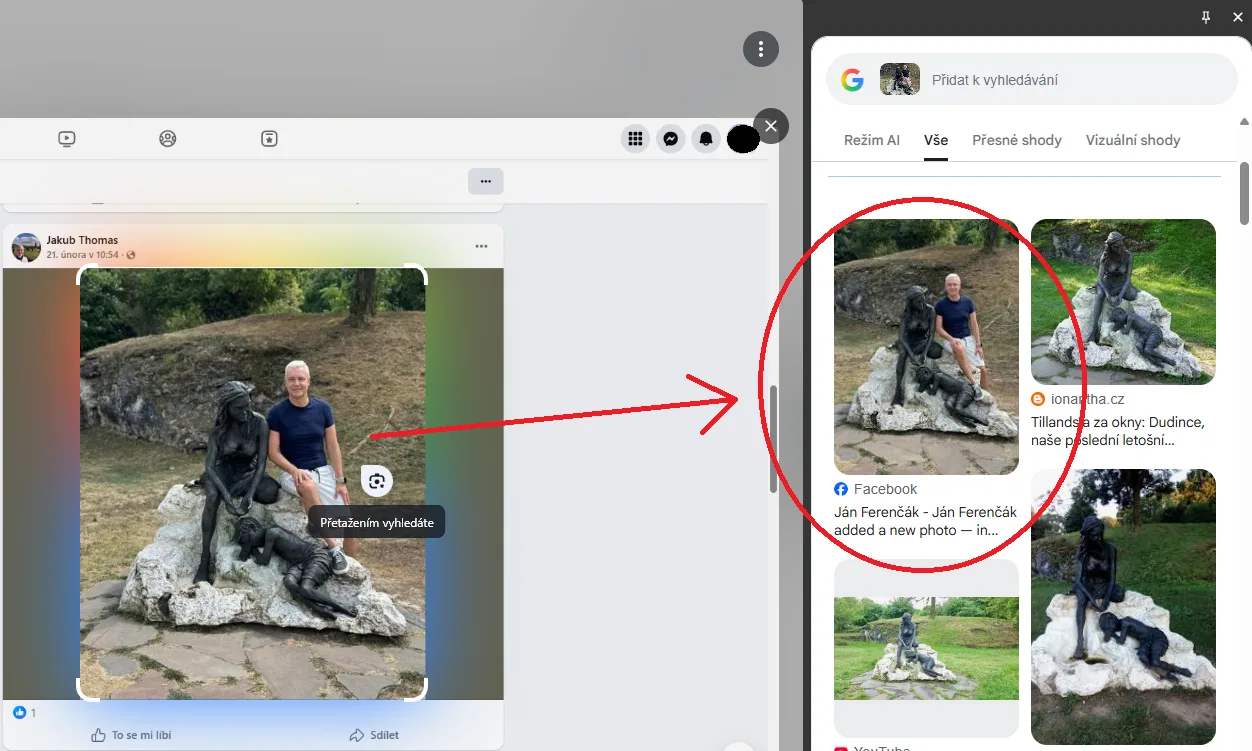Image resolution: width=1252 pixels, height=751 pixels.
Task: Open the Facebook apps grid menu
Action: point(635,139)
